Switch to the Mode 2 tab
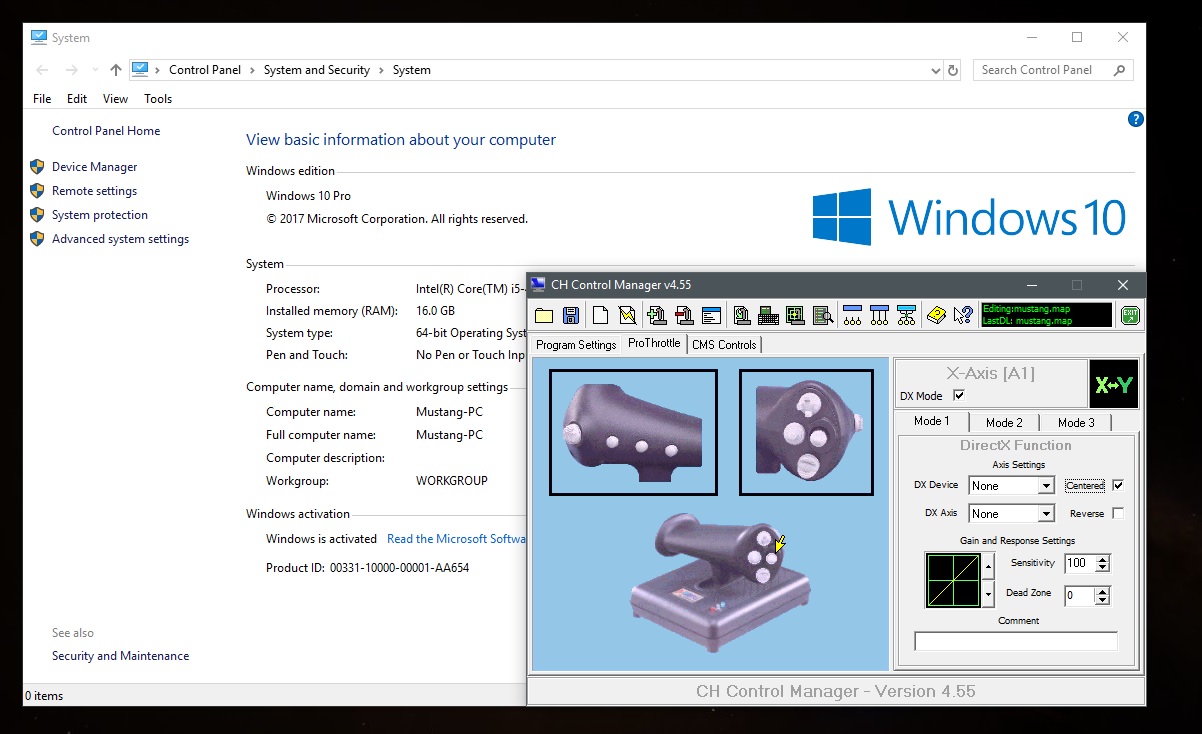The width and height of the screenshot is (1202, 734). (1004, 423)
